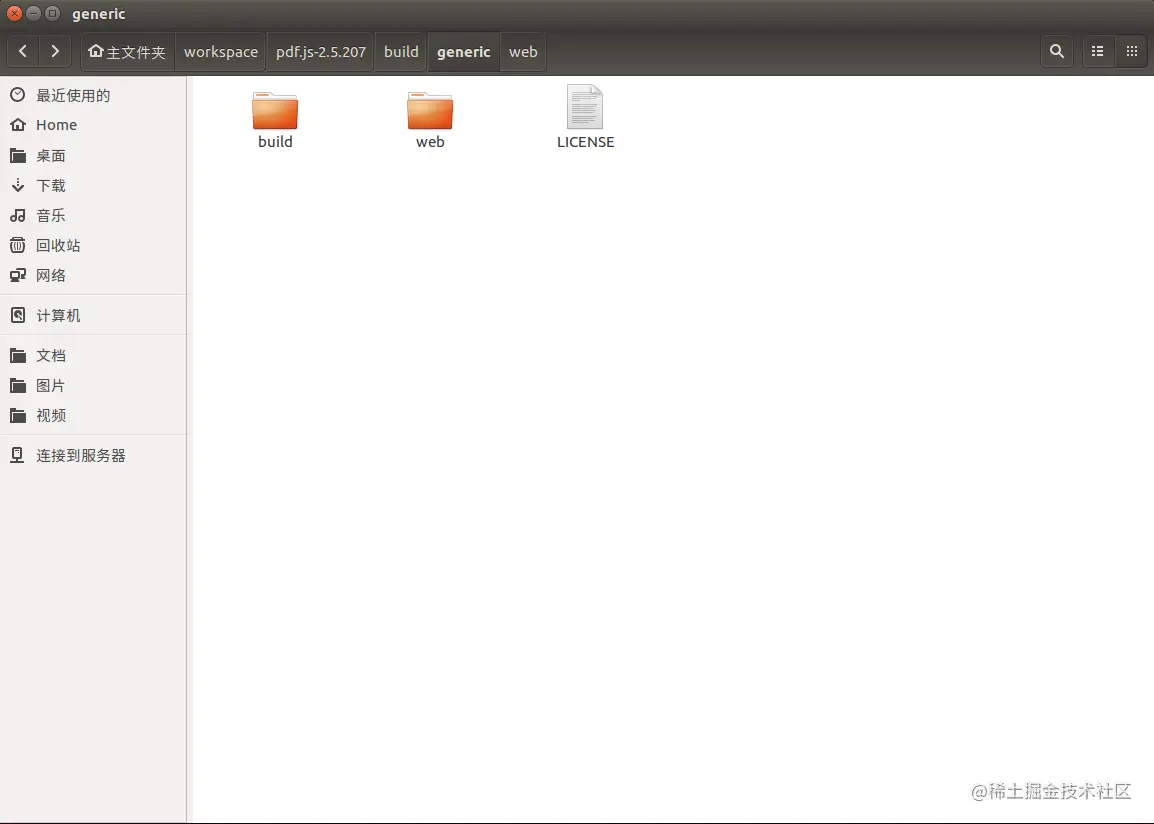Switch to list view icon
The image size is (1154, 824).
click(x=1097, y=52)
